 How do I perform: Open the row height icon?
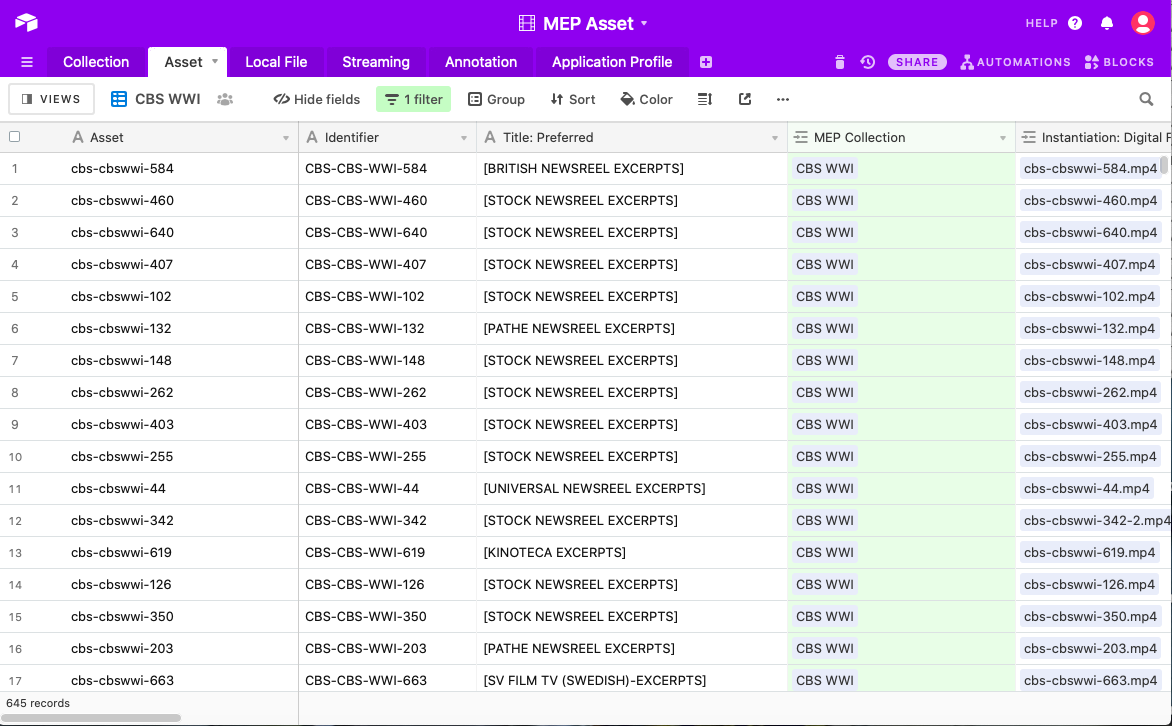(x=705, y=99)
